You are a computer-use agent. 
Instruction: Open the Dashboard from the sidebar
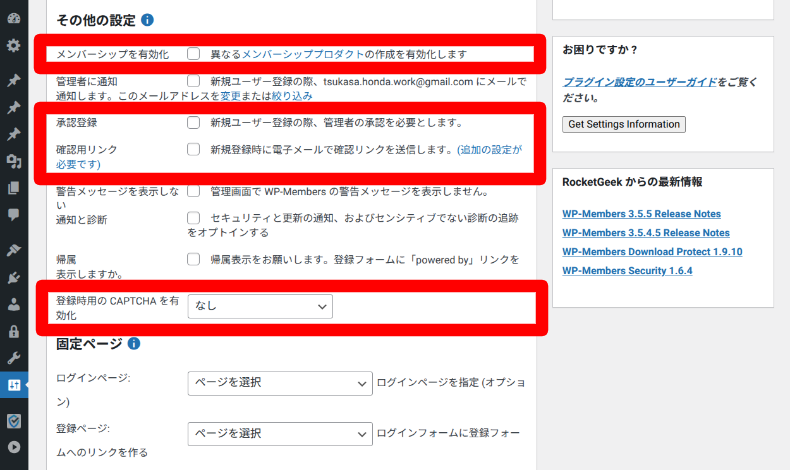[x=14, y=18]
